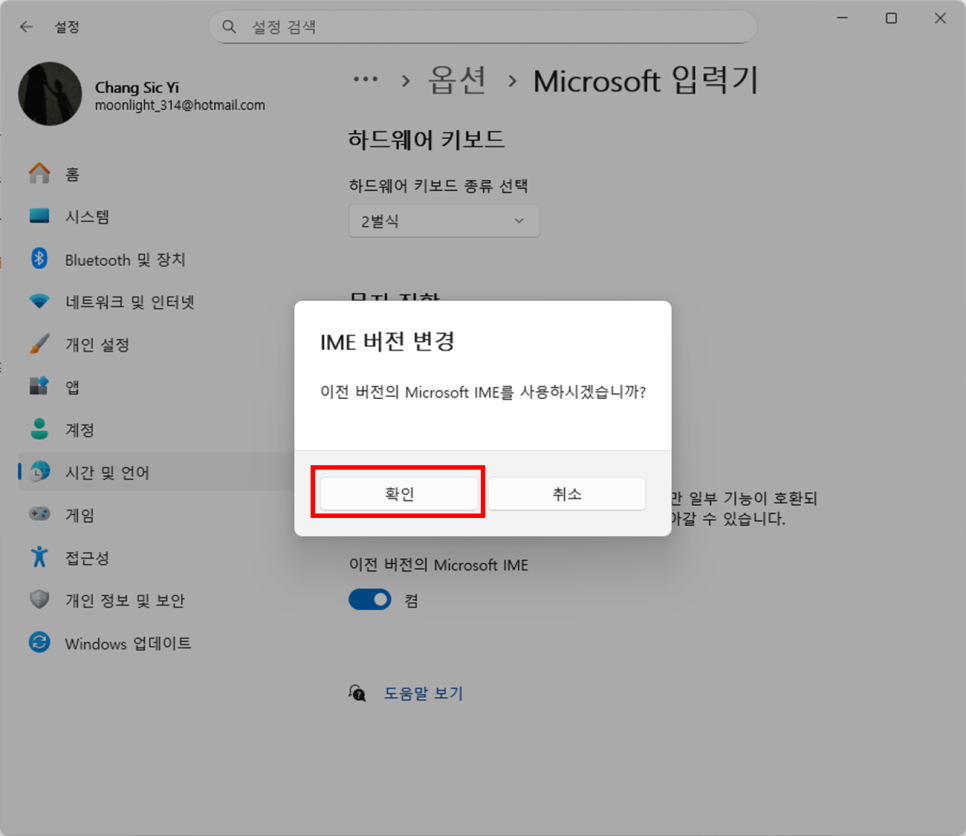Open Windows 업데이트 category
Screen dimensions: 966x836
pyautogui.click(x=156, y=643)
